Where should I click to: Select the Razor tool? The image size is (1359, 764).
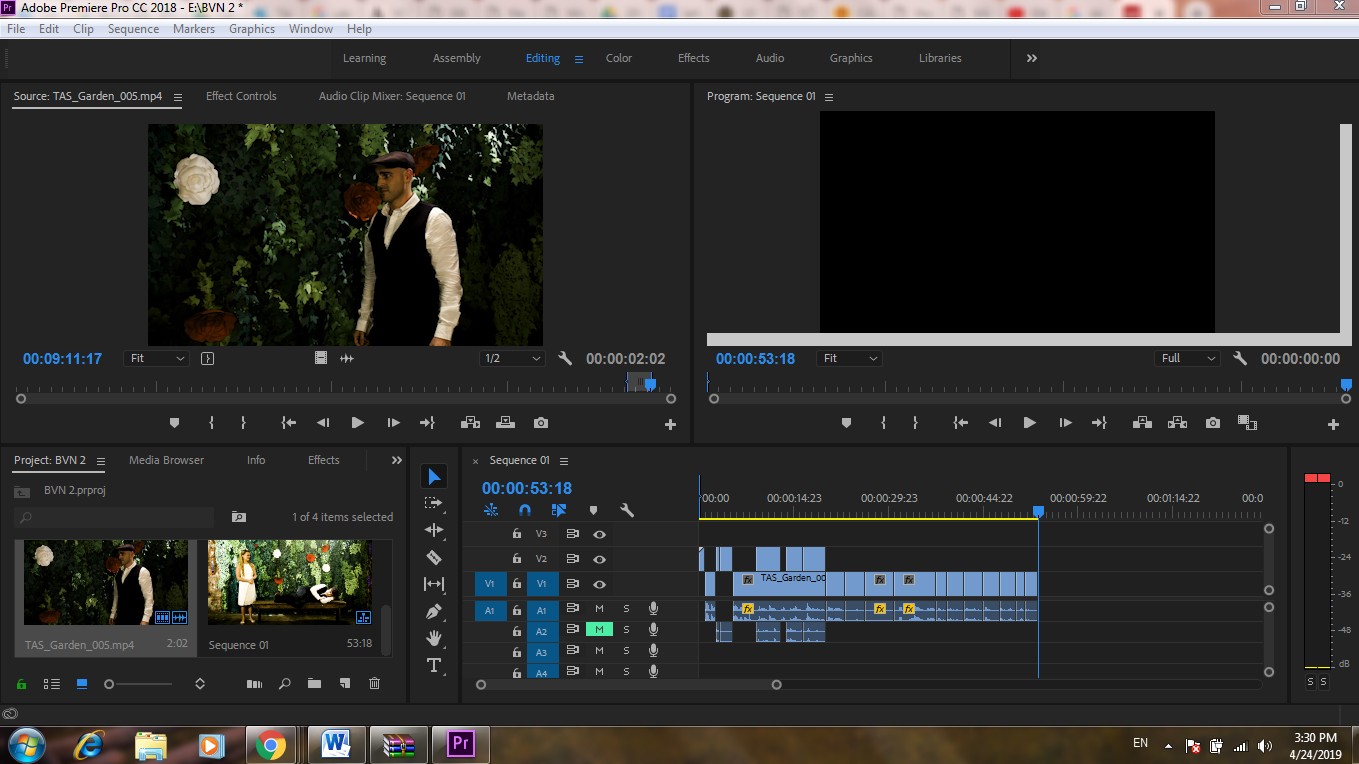[434, 557]
